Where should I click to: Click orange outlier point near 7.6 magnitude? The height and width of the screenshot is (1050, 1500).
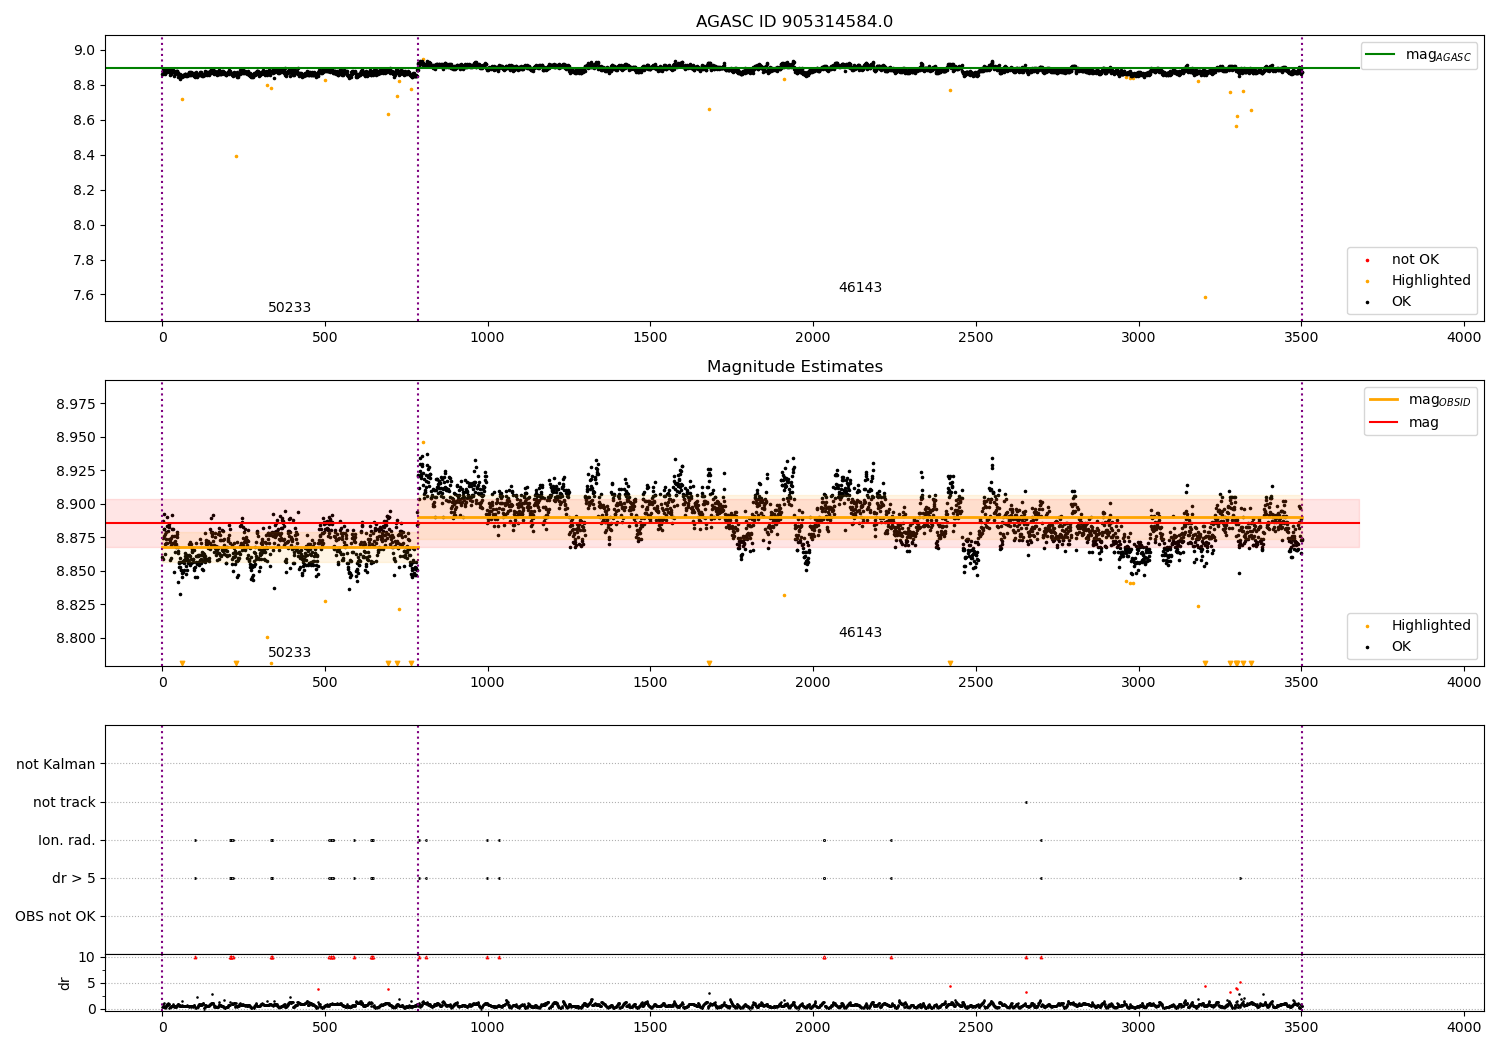(1205, 297)
